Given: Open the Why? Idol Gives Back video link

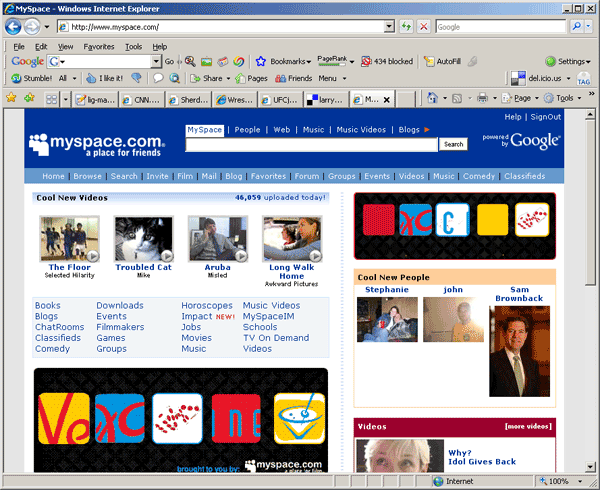Looking at the screenshot, I should (x=482, y=457).
